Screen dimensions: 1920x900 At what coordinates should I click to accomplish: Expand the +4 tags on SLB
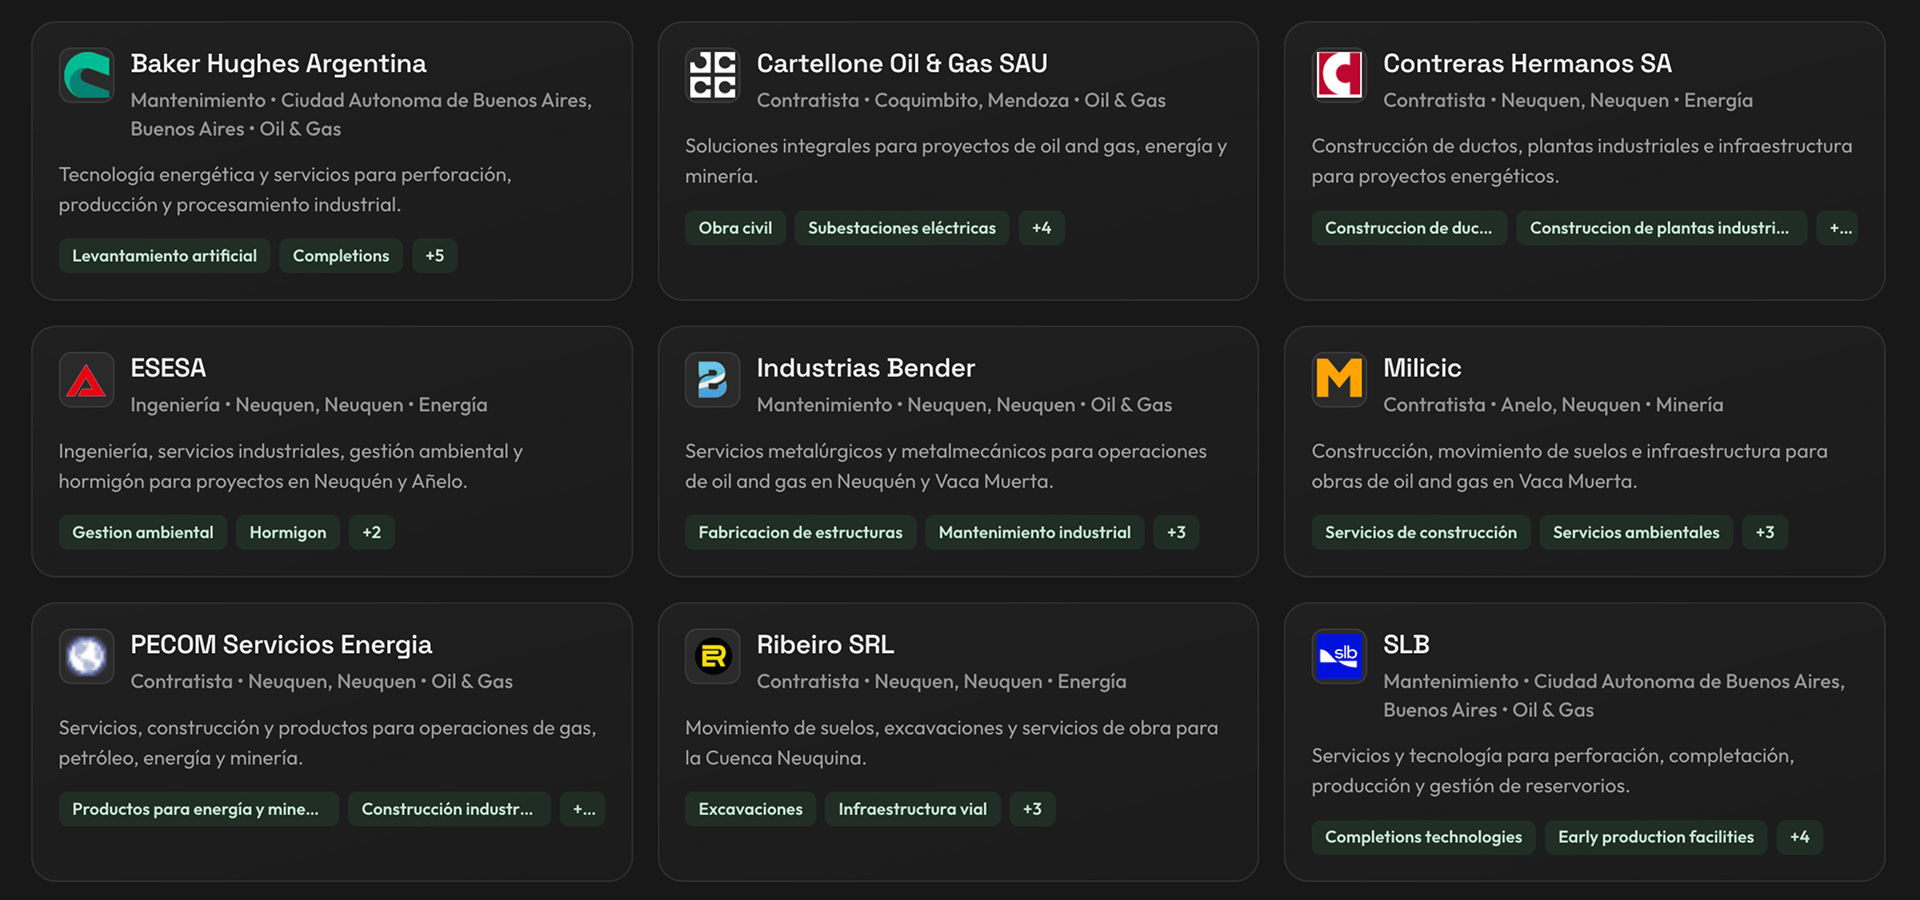tap(1800, 837)
